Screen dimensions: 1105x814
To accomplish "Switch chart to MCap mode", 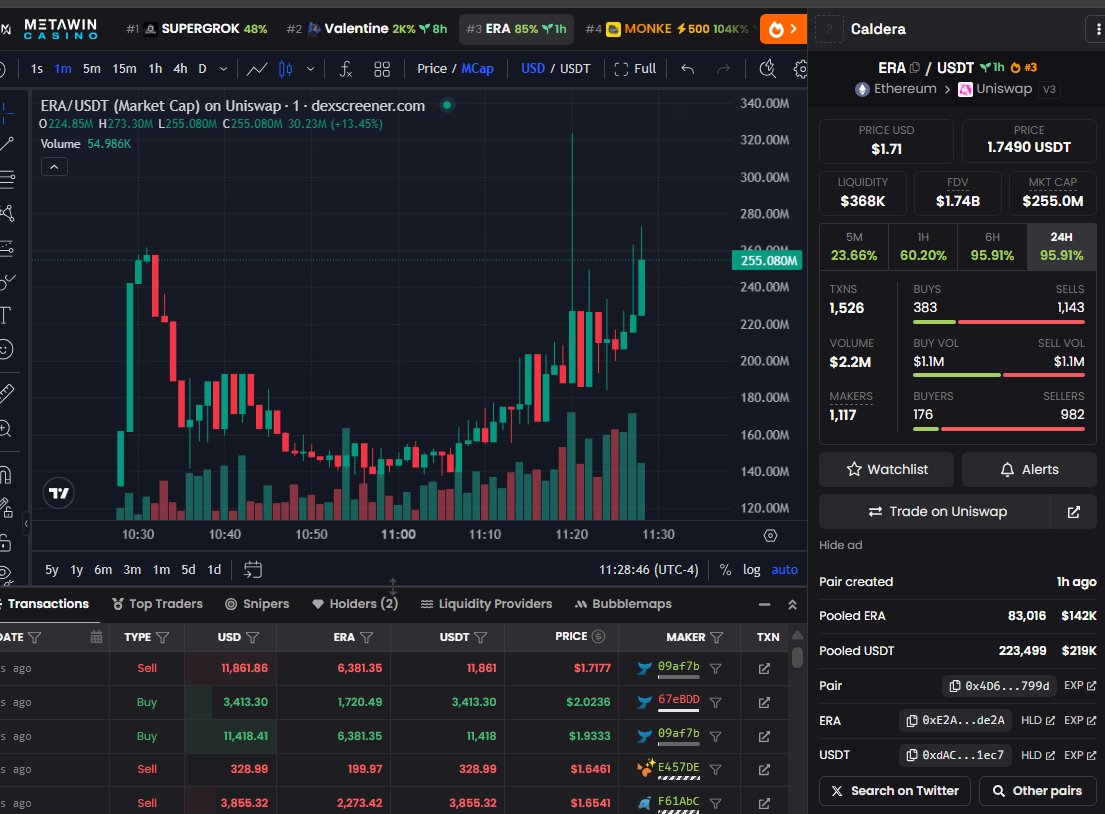I will pyautogui.click(x=477, y=68).
